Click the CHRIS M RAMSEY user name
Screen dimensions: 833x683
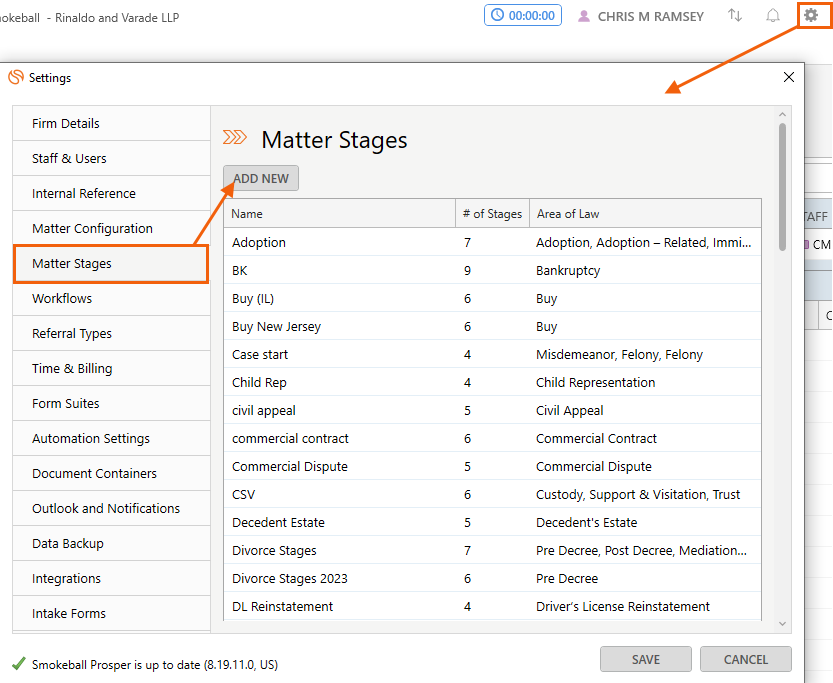pyautogui.click(x=651, y=17)
